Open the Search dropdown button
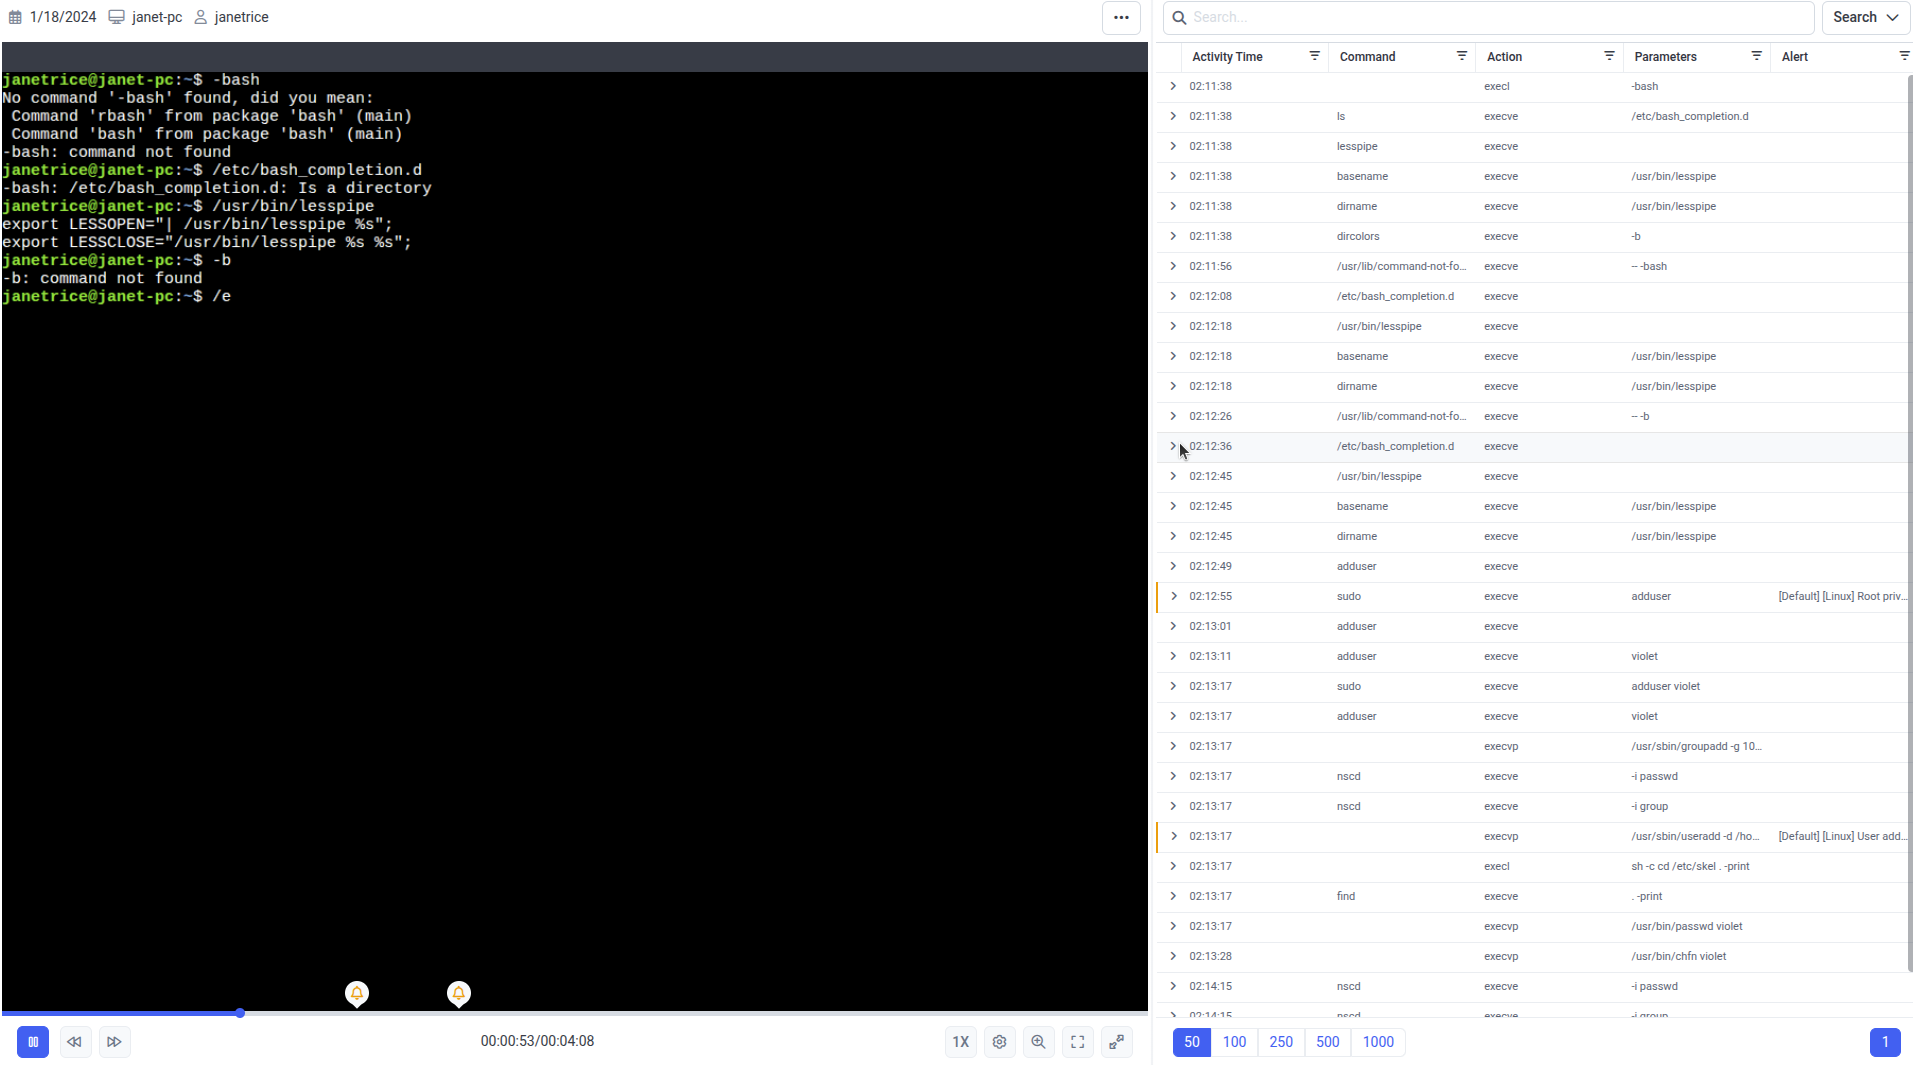The width and height of the screenshot is (1913, 1065). pyautogui.click(x=1865, y=18)
